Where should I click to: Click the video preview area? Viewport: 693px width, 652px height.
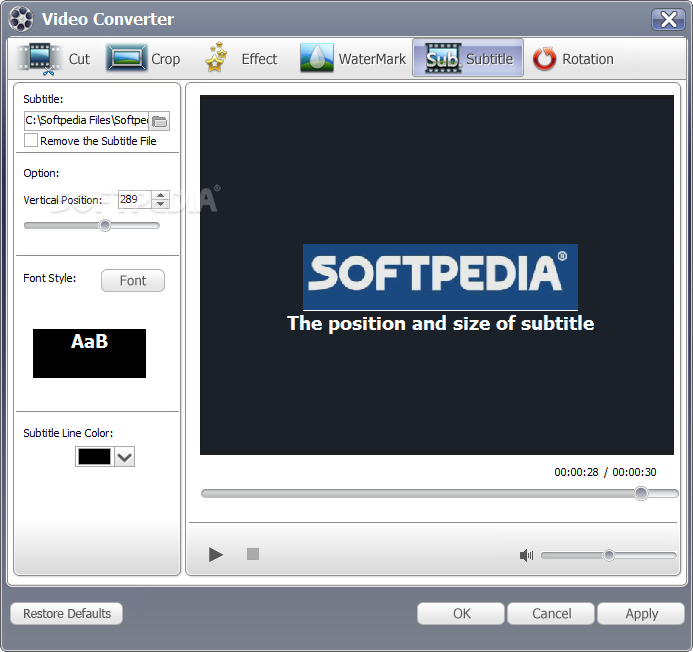coord(437,275)
